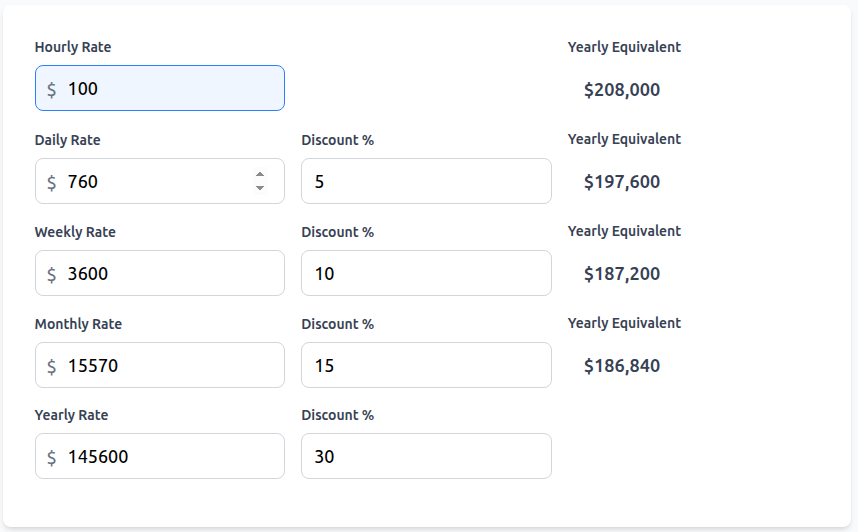Click the dollar sign in Daily Rate
858x532 pixels.
tap(52, 182)
